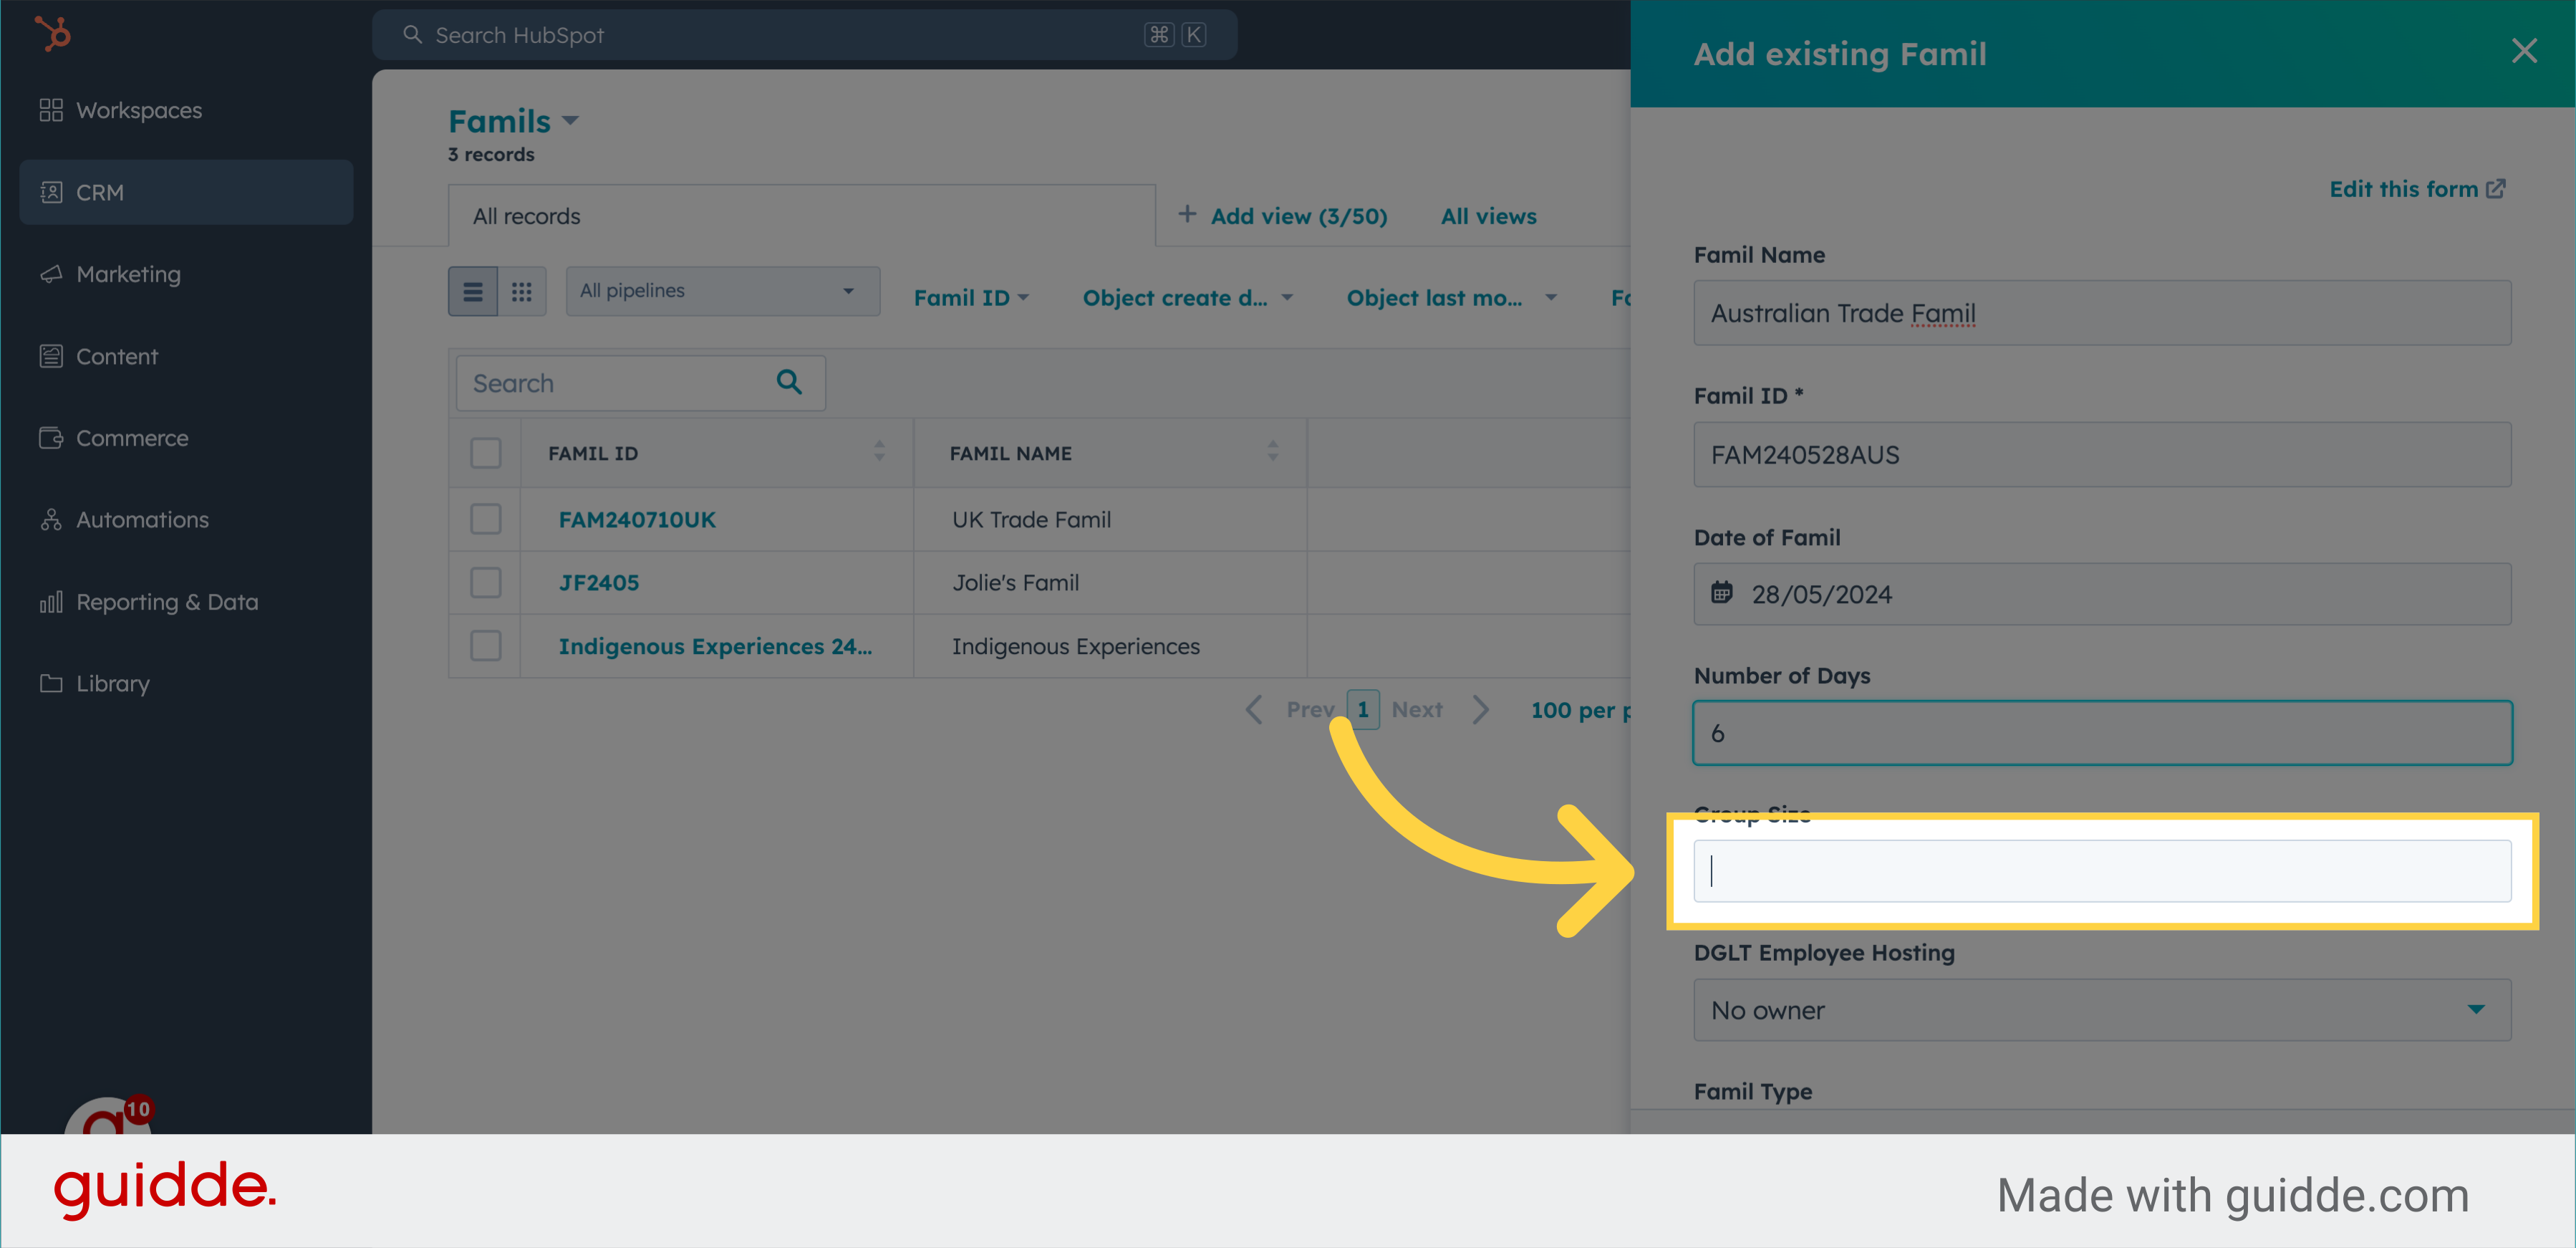Image resolution: width=2576 pixels, height=1248 pixels.
Task: Click the HubSpot sprocket logo
Action: 52,34
